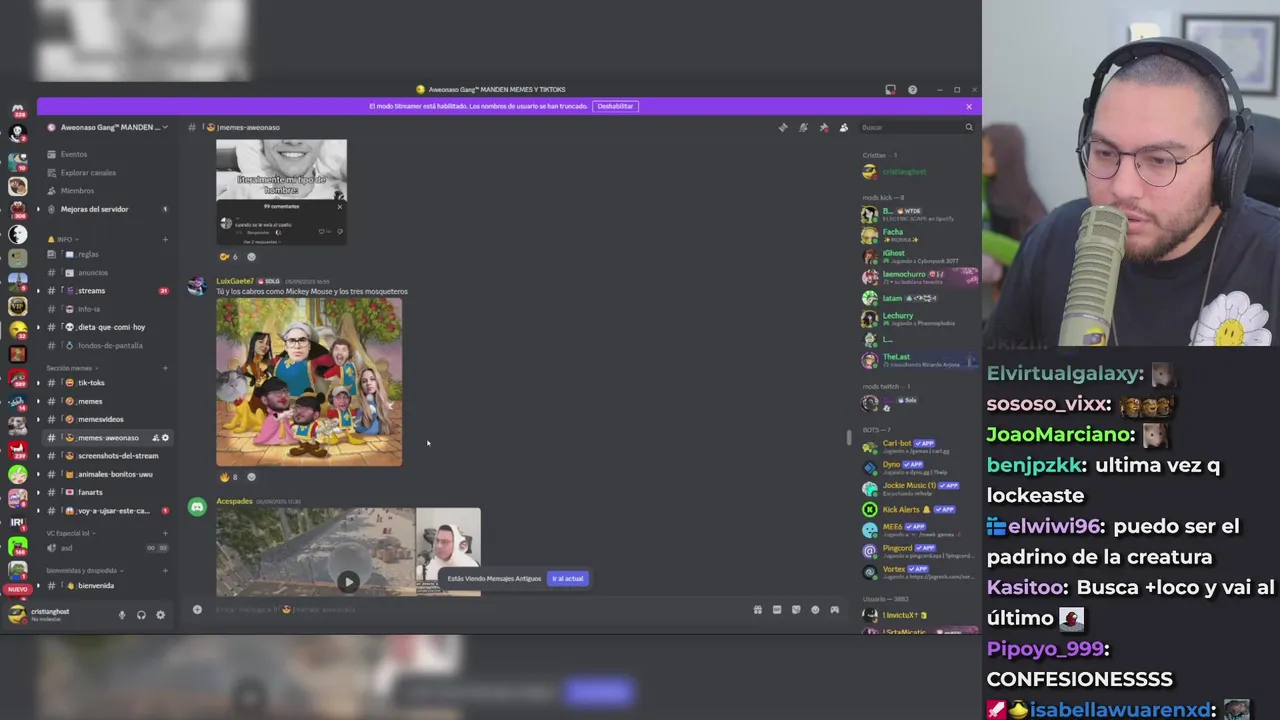1280x720 pixels.
Task: Mute the microphone in user panel
Action: coord(122,615)
